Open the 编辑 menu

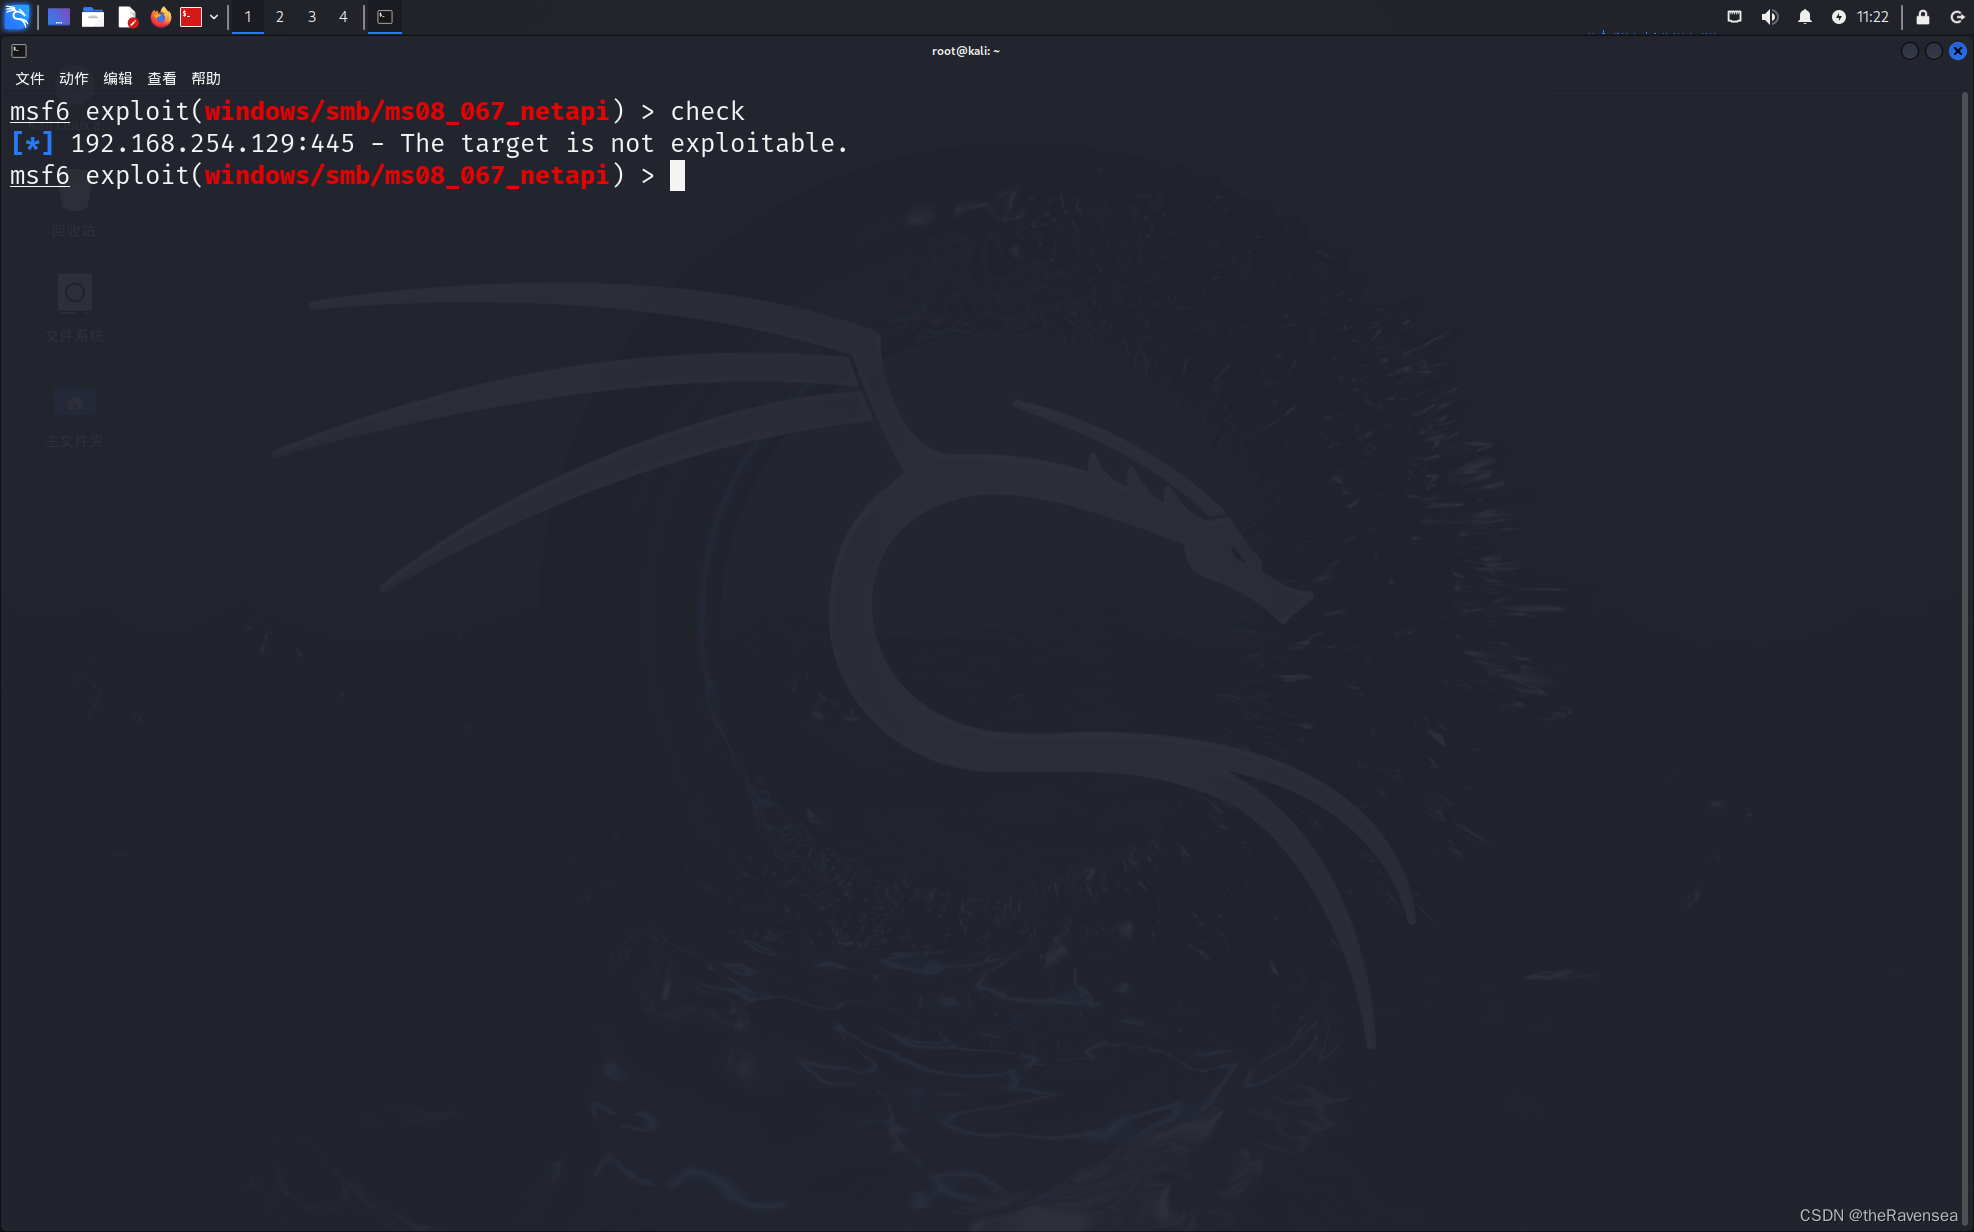[x=118, y=79]
